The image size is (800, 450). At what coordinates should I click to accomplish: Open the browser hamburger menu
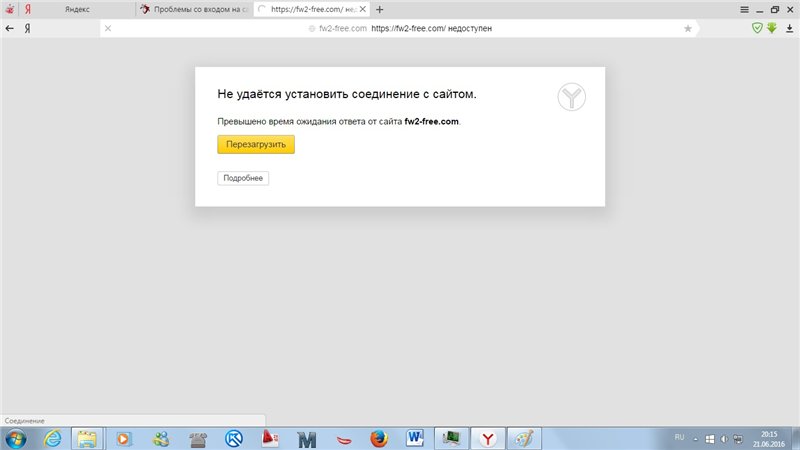(744, 9)
